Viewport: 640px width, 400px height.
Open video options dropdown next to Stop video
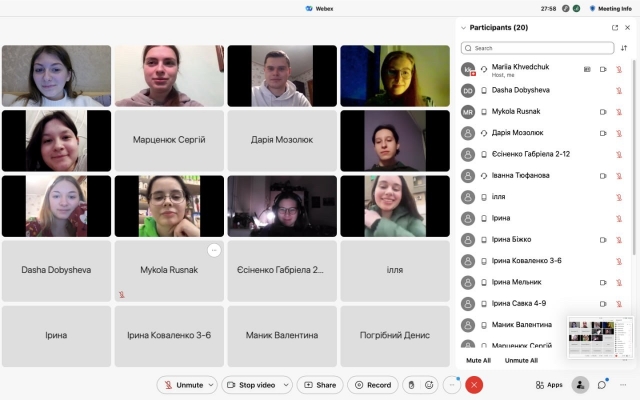coord(286,385)
